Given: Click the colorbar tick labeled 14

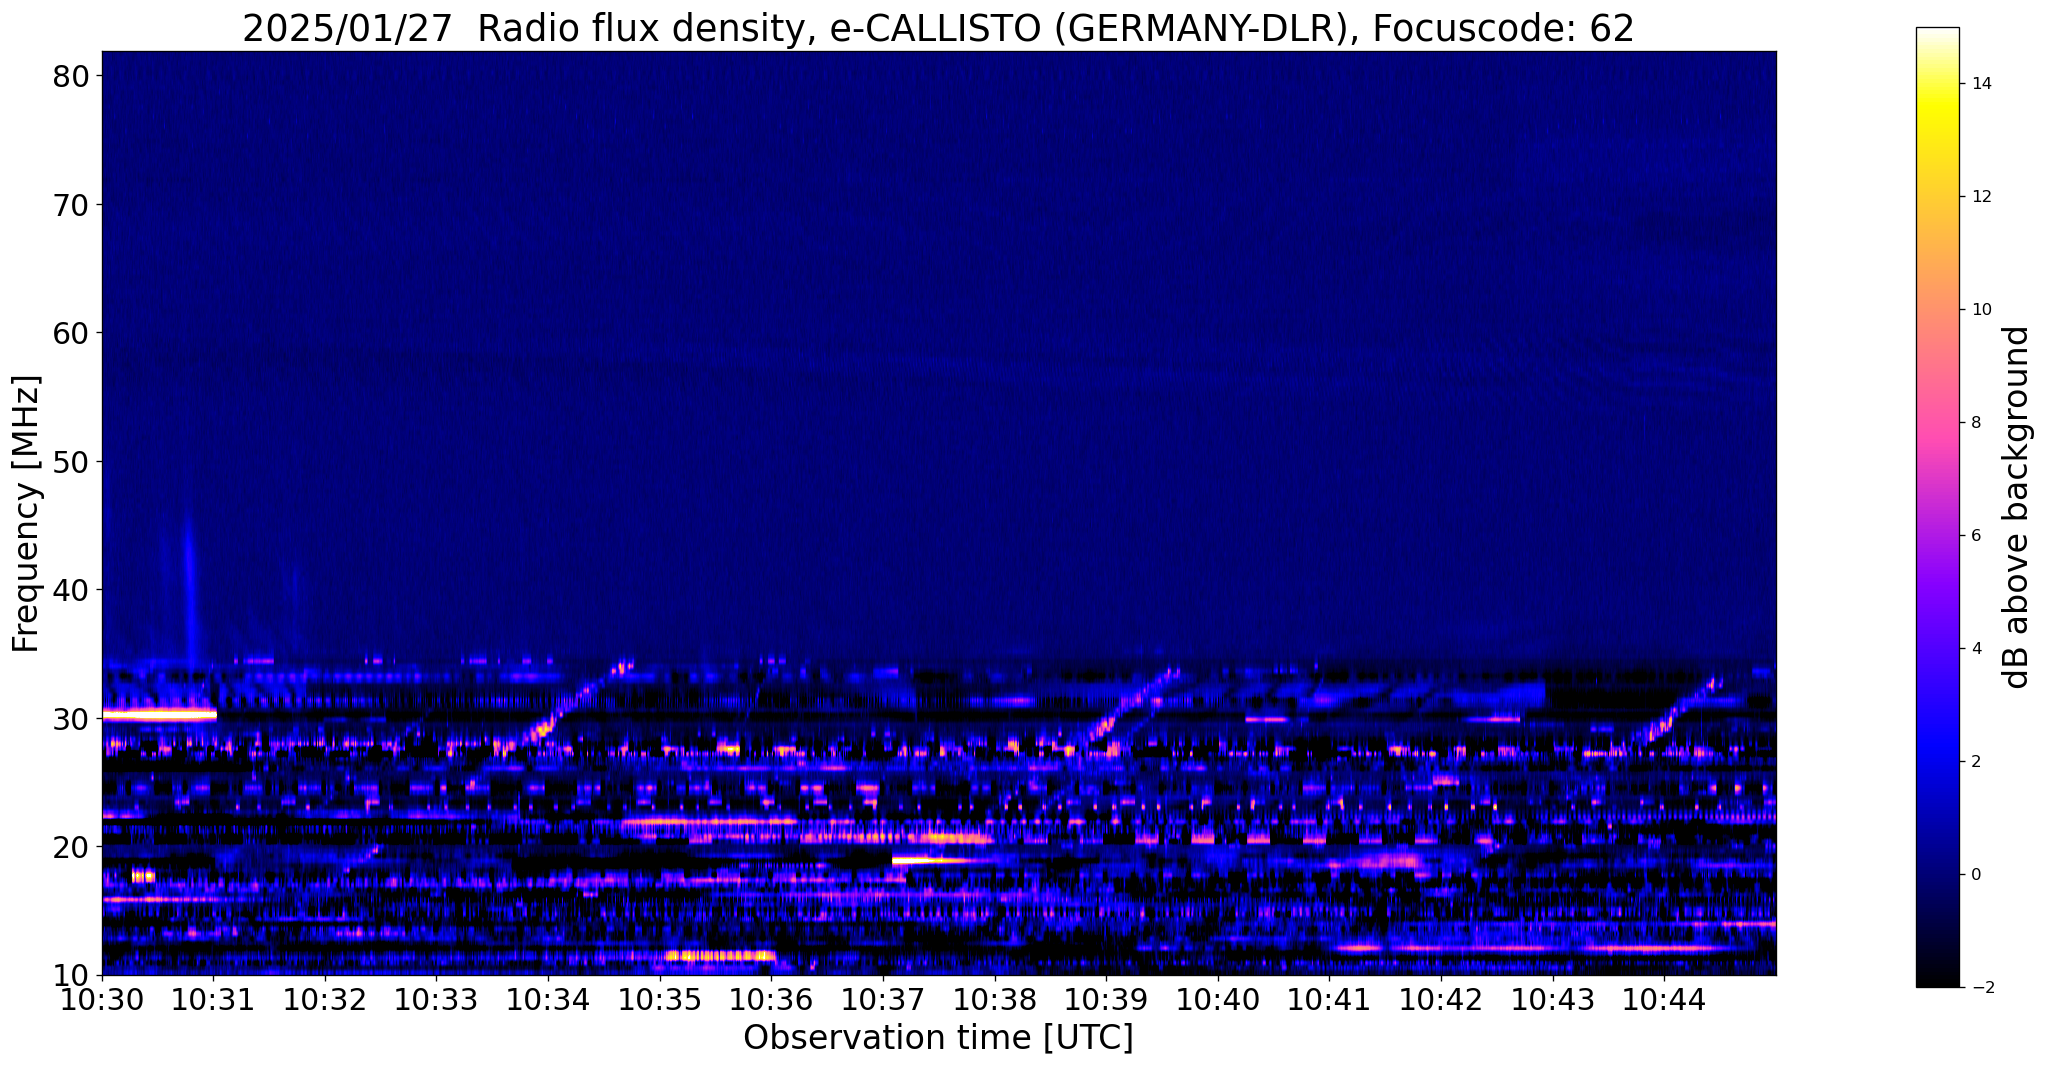Looking at the screenshot, I should point(1980,84).
